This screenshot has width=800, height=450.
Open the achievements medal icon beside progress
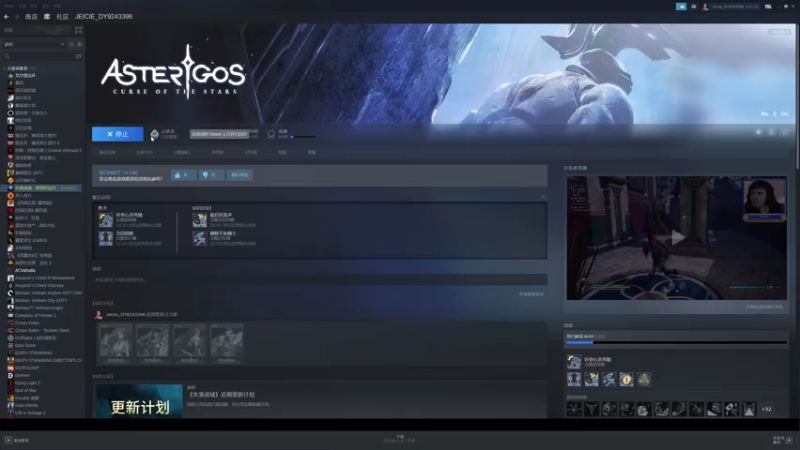271,134
